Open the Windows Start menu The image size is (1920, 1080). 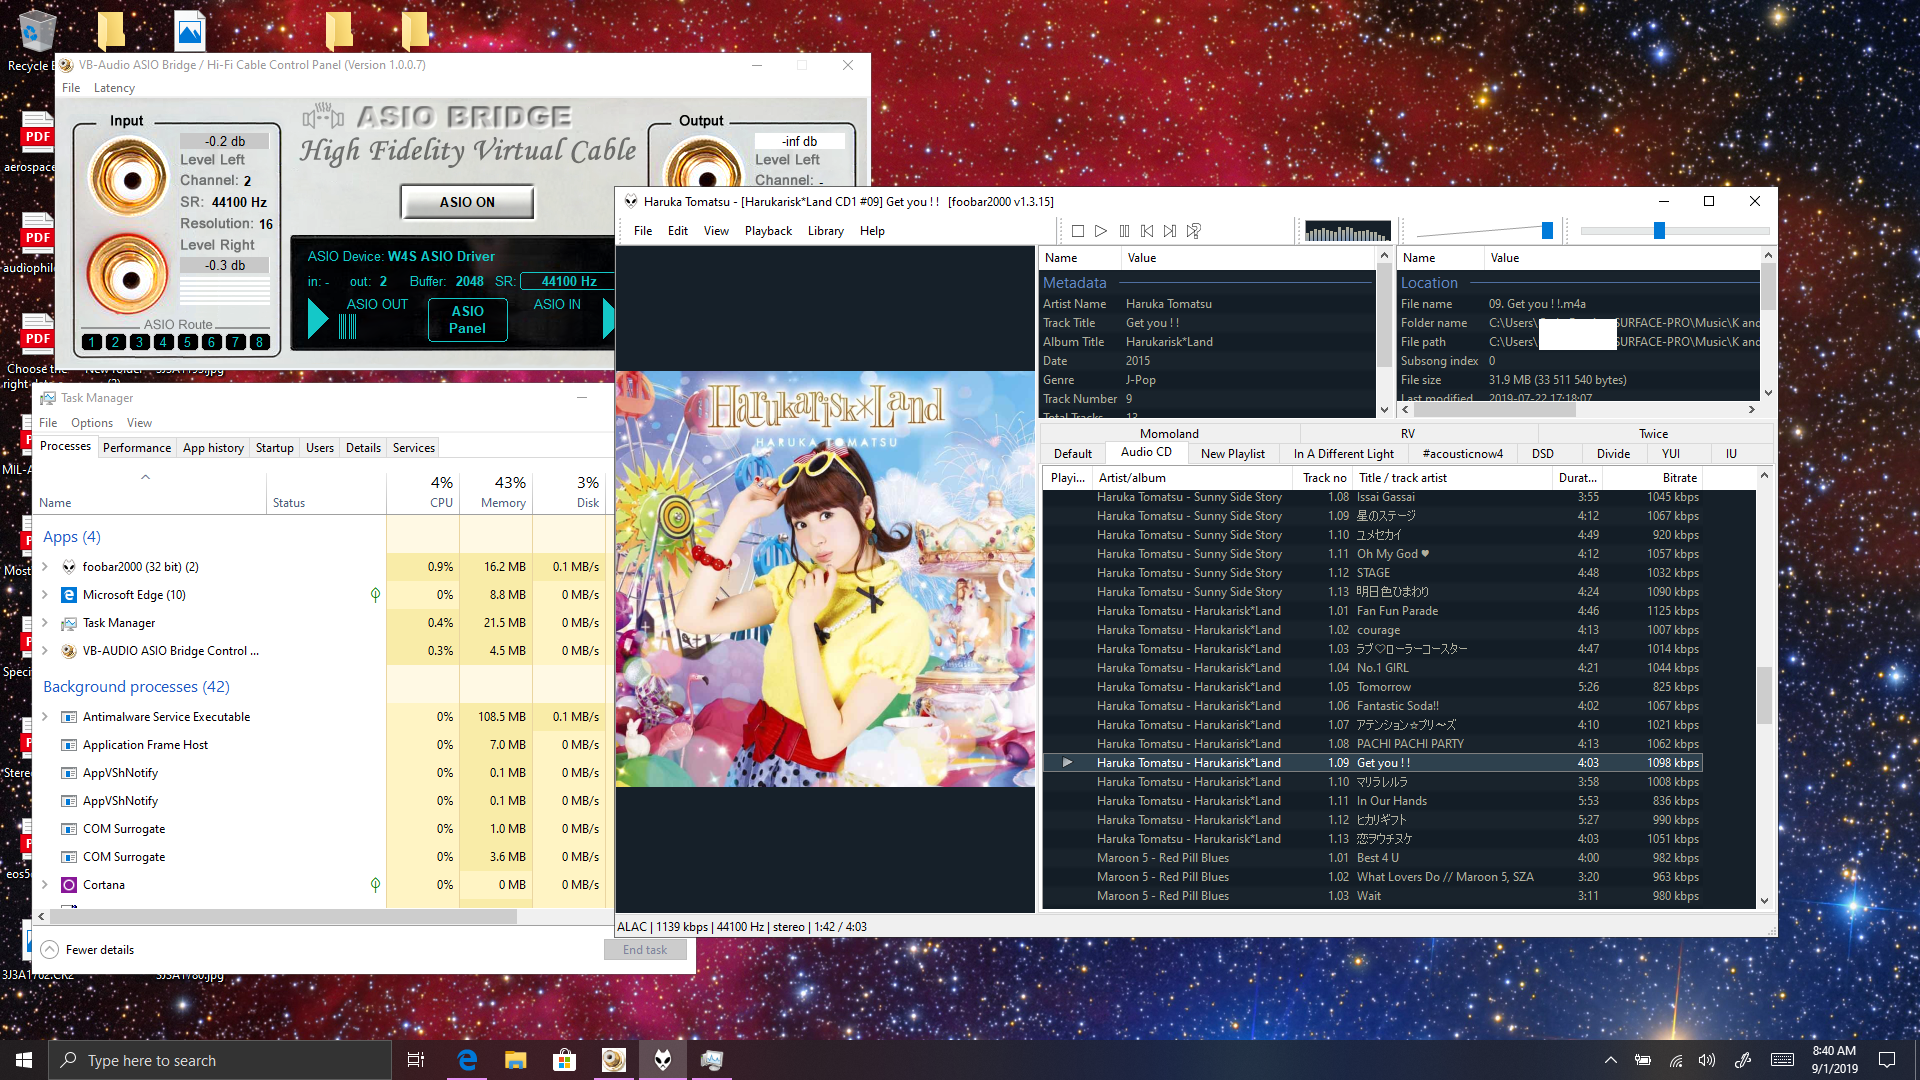(24, 1060)
